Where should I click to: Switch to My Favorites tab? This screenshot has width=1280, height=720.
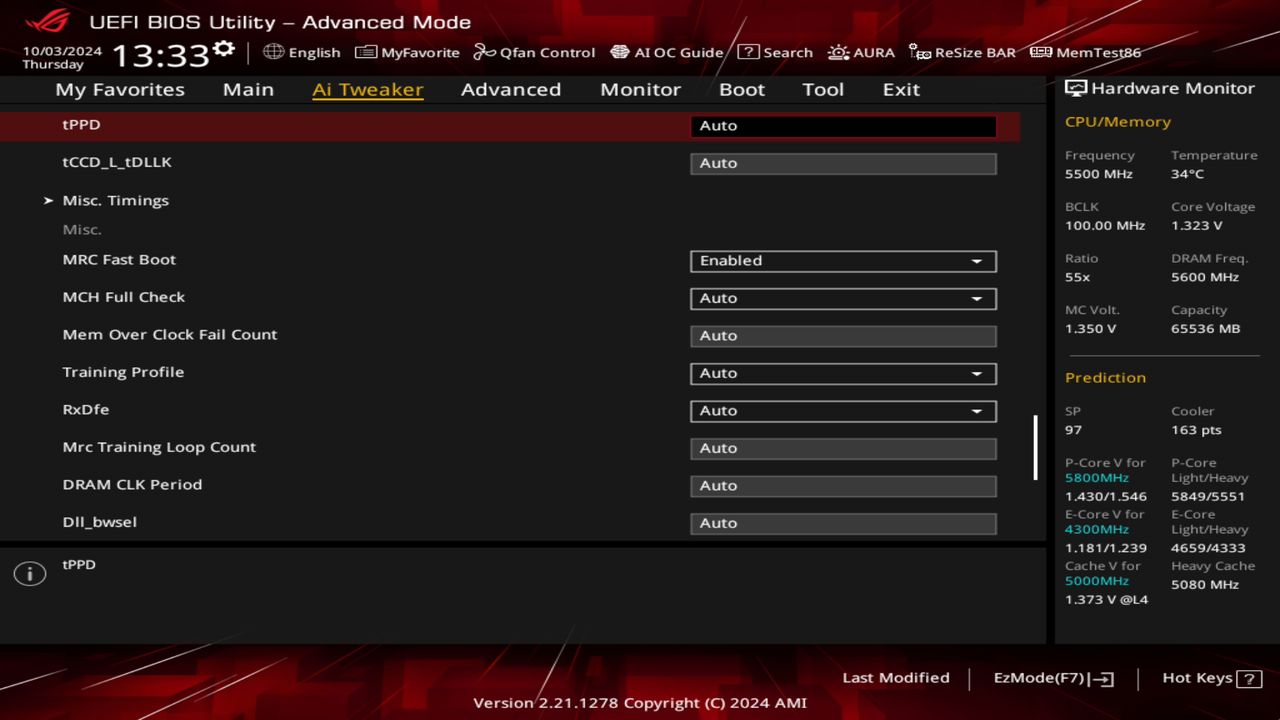point(120,89)
